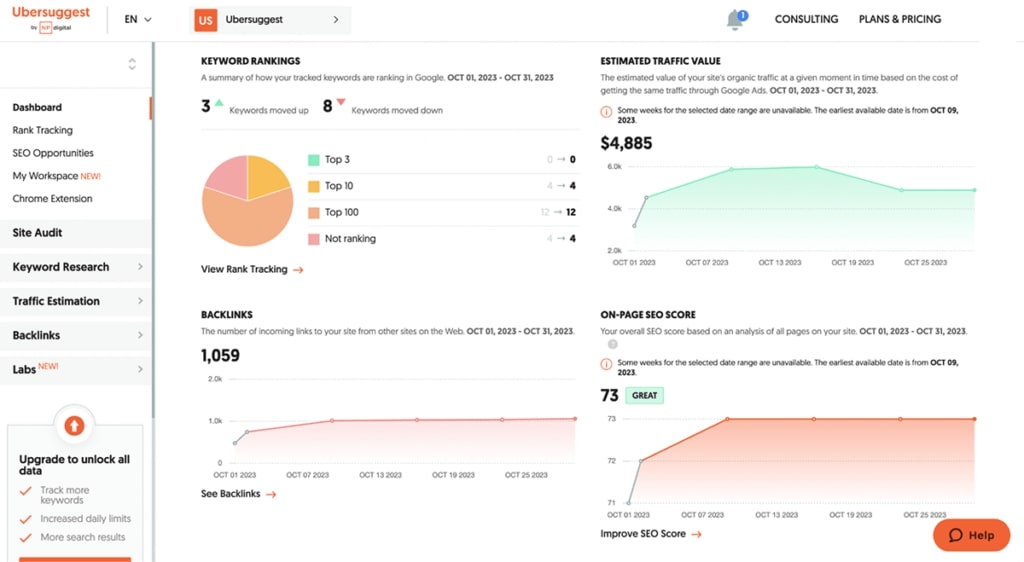Click the chat bubble icon in Help button

point(955,535)
